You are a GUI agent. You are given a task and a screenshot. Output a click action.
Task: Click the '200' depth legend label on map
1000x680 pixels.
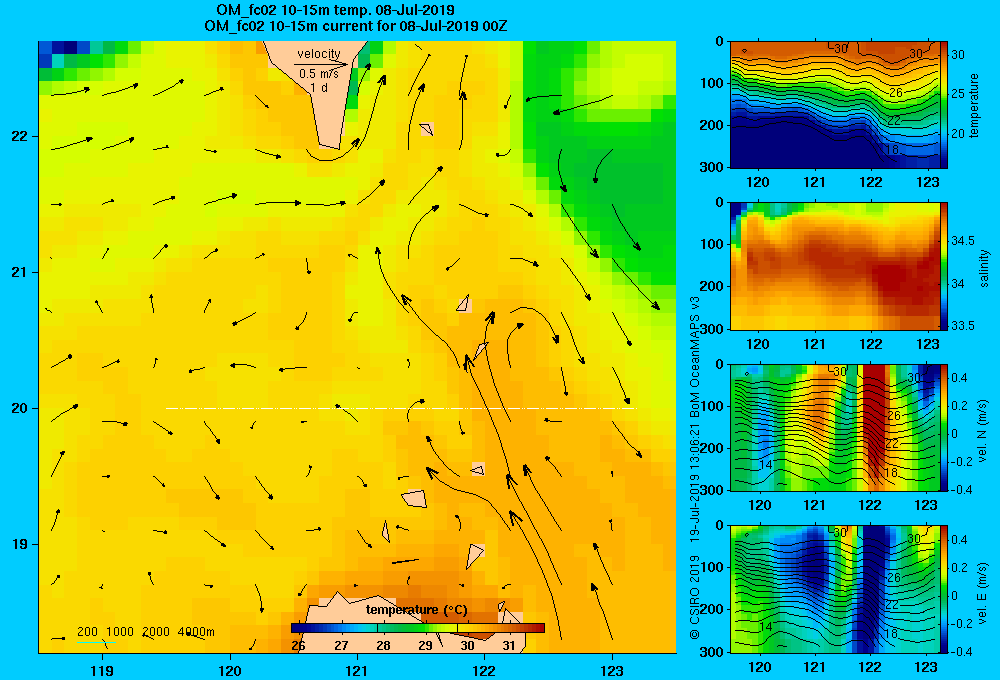87,632
